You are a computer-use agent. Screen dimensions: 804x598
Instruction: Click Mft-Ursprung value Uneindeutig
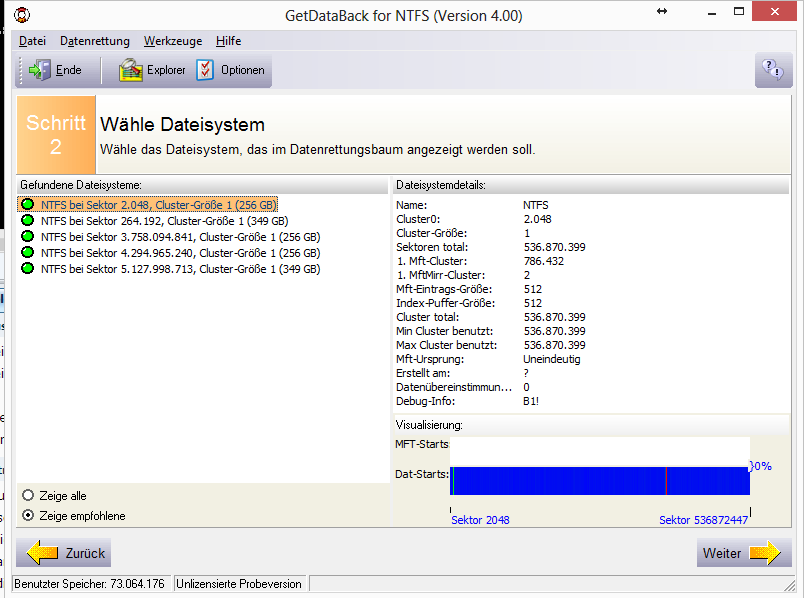point(552,359)
